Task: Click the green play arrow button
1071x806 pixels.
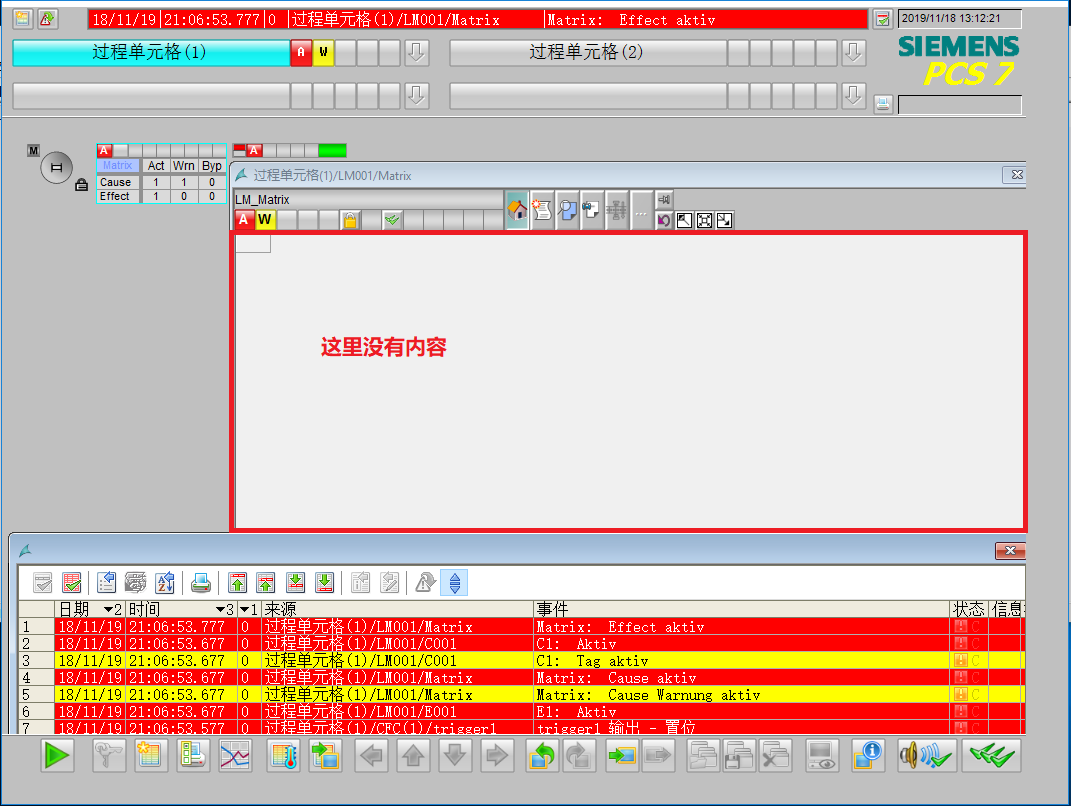Action: pyautogui.click(x=57, y=755)
